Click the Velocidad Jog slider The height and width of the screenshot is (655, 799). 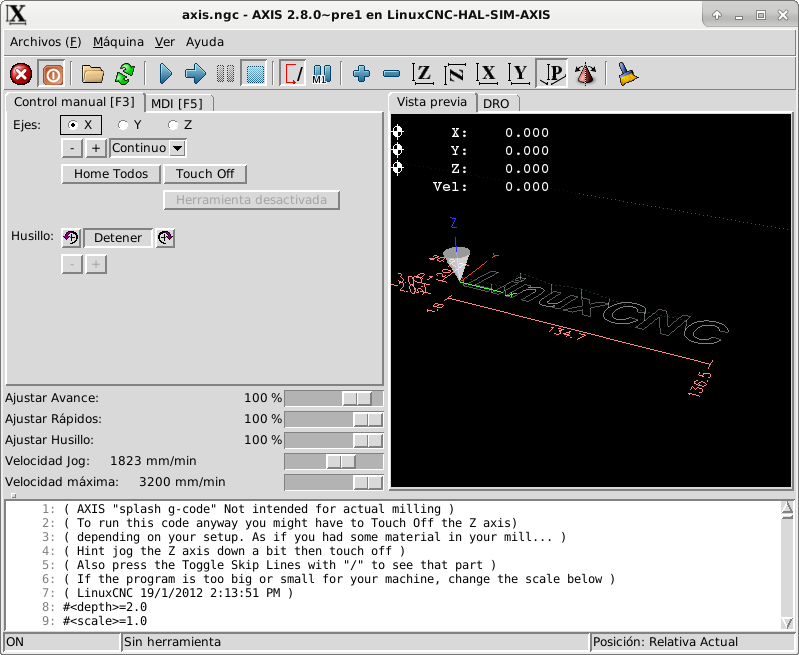click(334, 461)
